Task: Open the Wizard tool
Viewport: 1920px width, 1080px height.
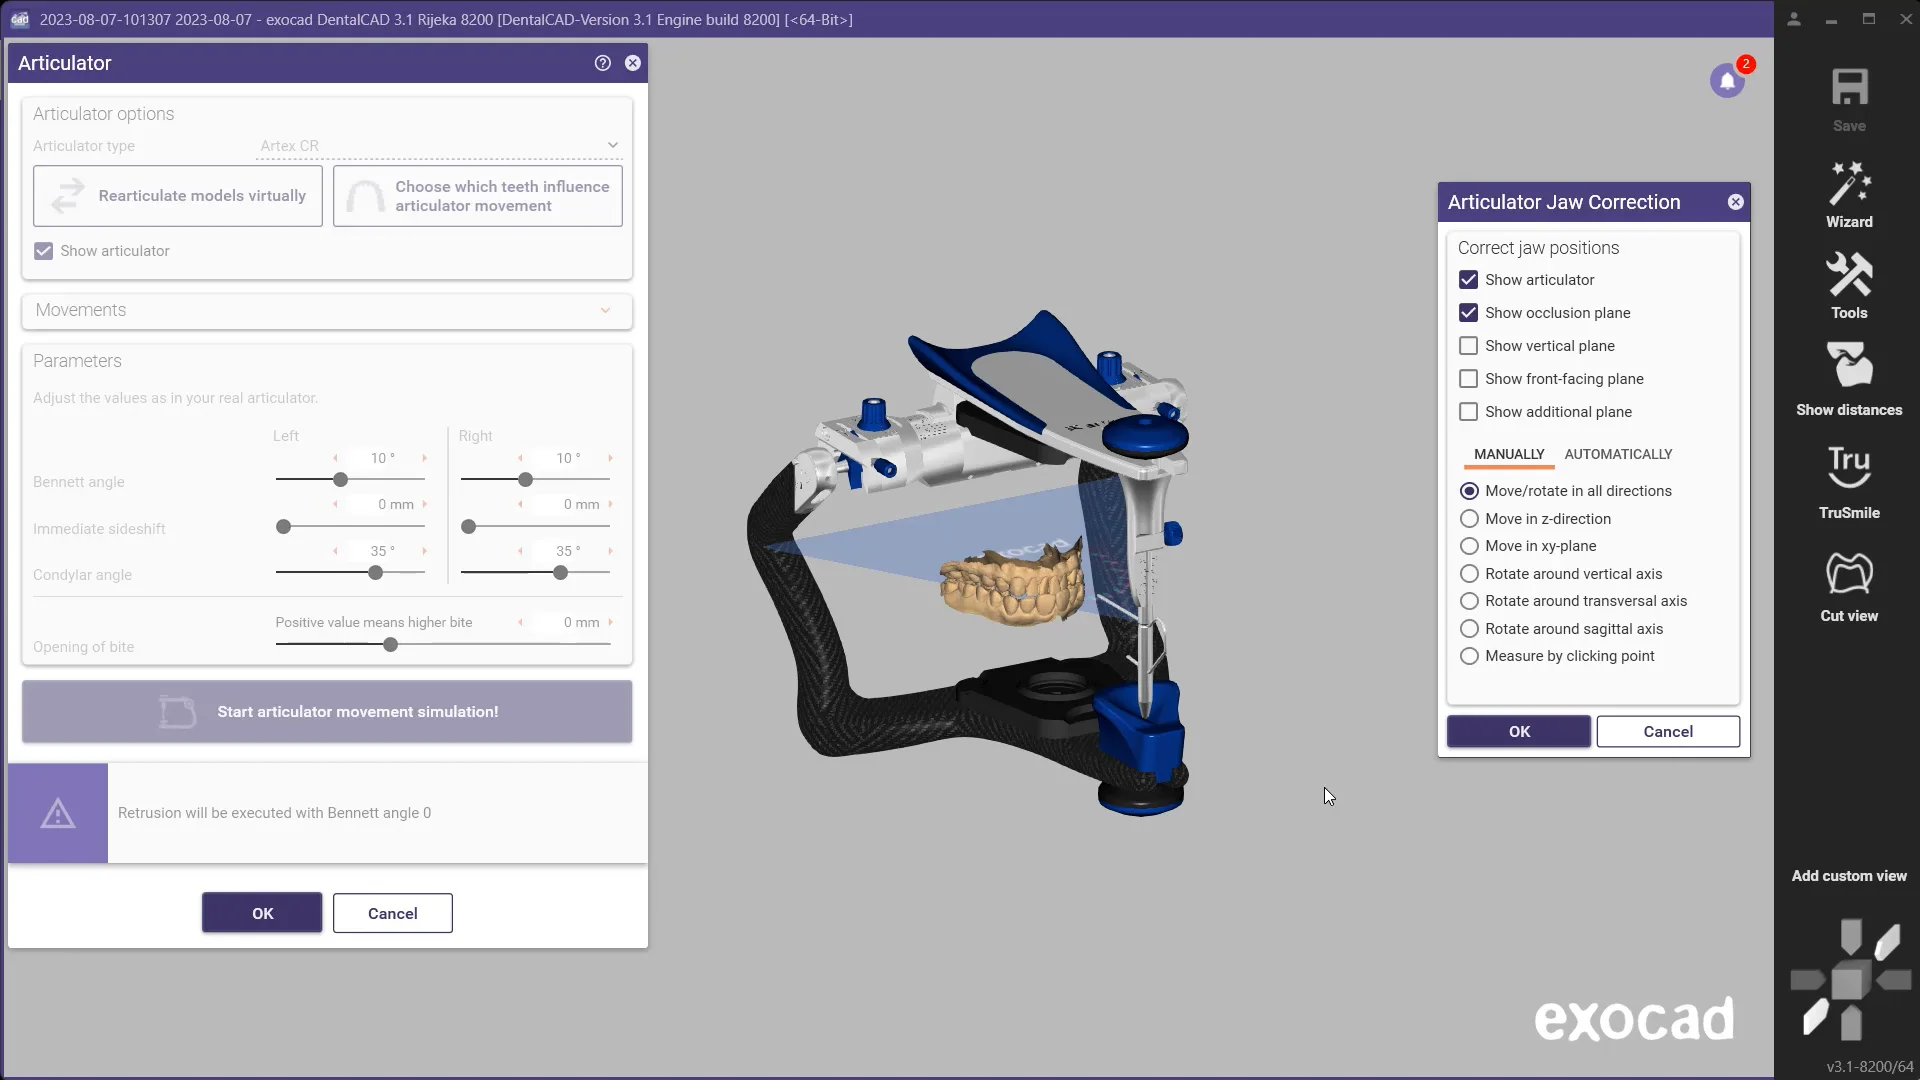Action: [x=1849, y=195]
